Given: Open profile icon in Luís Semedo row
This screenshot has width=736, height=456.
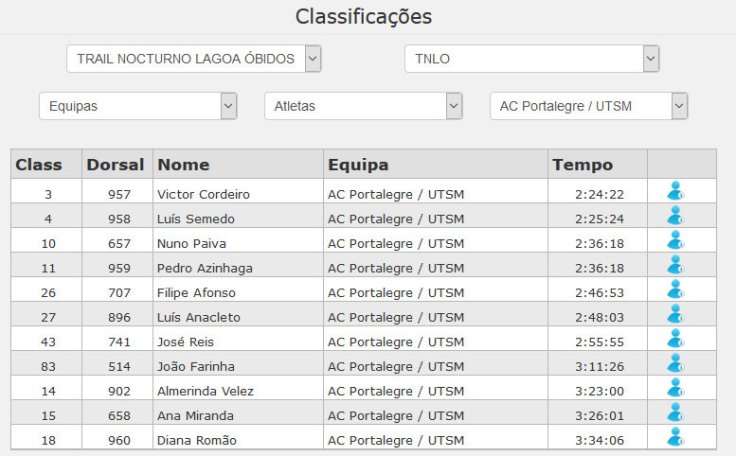Looking at the screenshot, I should coord(675,215).
